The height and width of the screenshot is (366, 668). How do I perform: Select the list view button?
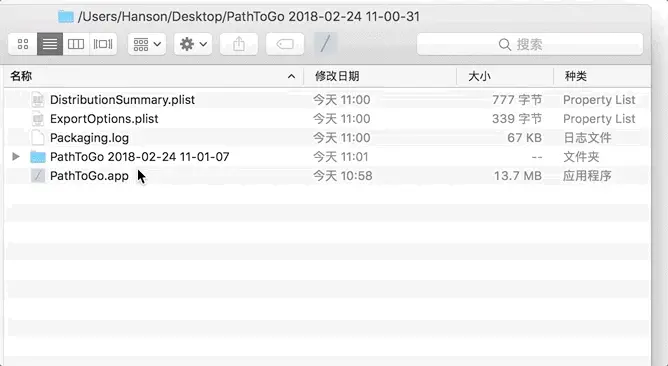pos(50,44)
